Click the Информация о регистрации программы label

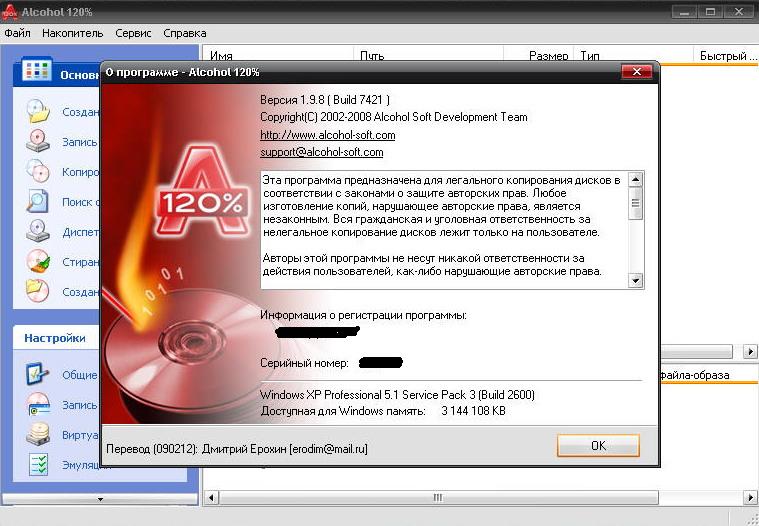click(x=363, y=316)
